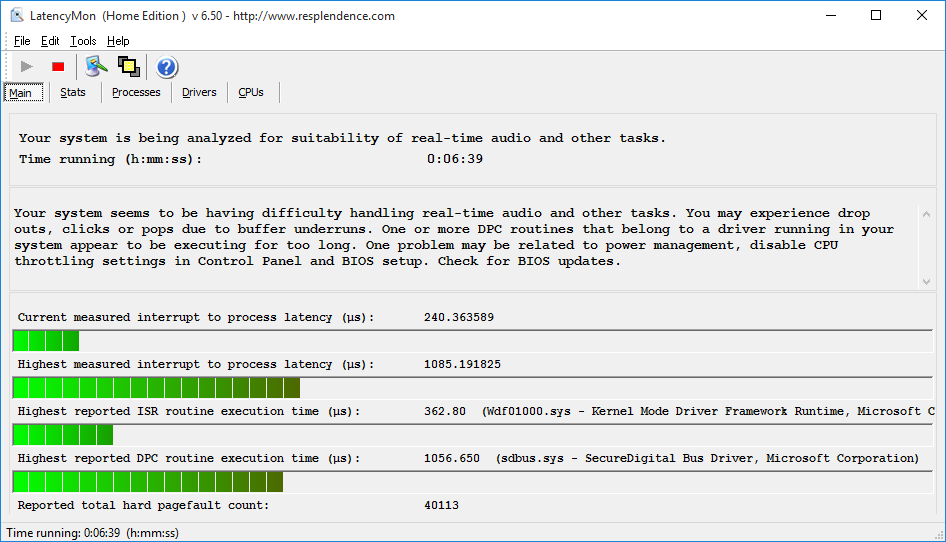Switch to the Main tab
946x542 pixels.
pos(24,92)
